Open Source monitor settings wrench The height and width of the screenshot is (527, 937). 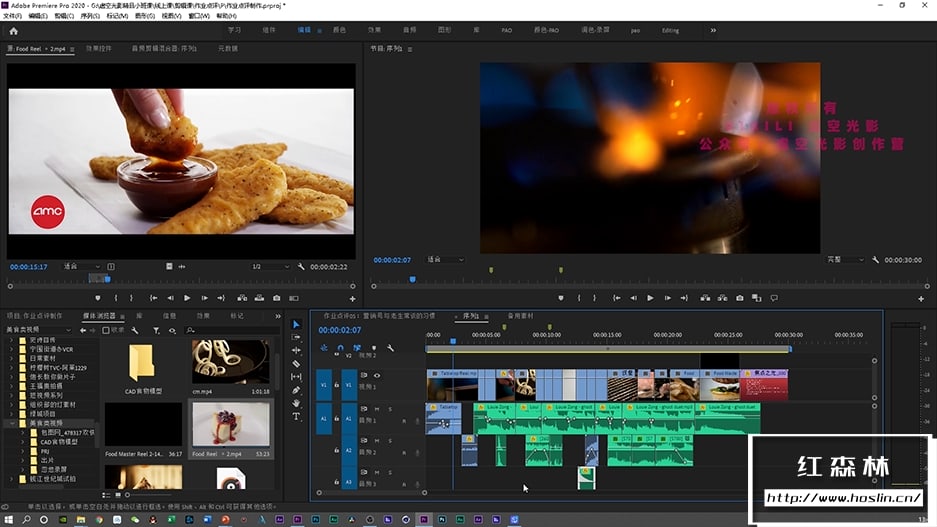pos(301,266)
